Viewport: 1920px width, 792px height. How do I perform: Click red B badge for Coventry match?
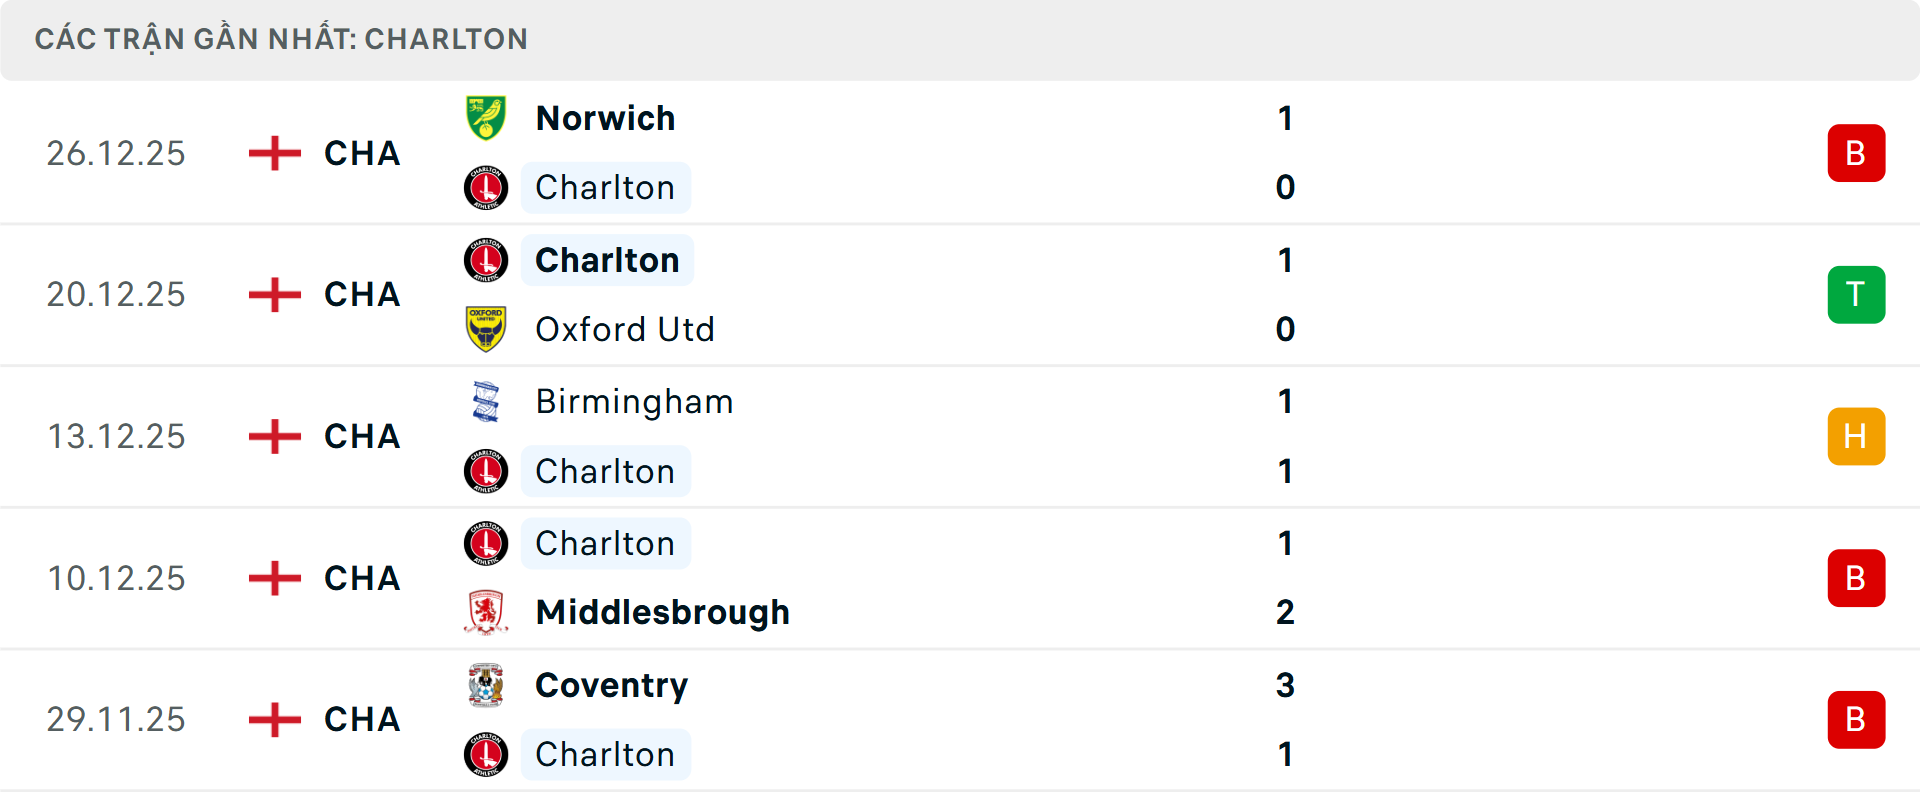tap(1856, 720)
